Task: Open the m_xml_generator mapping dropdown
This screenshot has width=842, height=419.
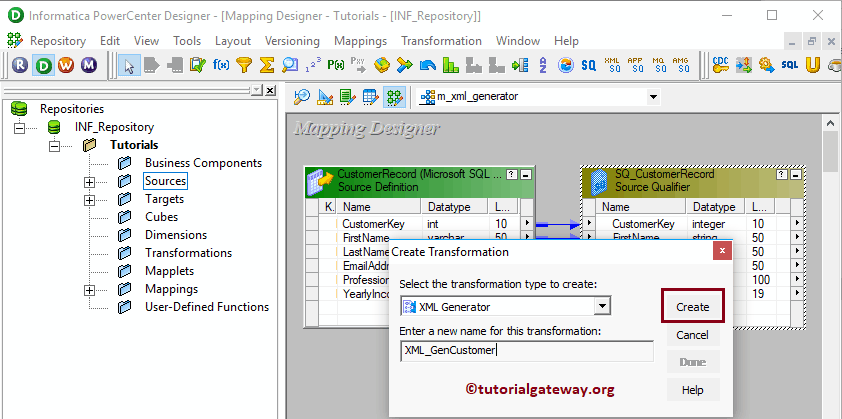Action: pos(653,97)
